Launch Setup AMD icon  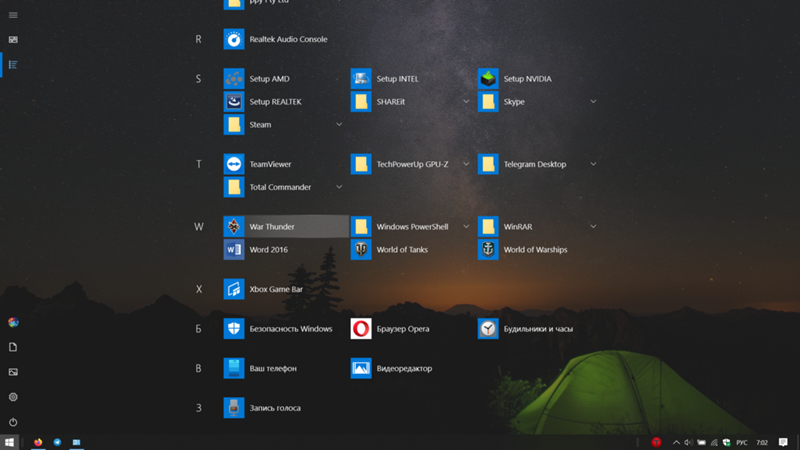(234, 79)
